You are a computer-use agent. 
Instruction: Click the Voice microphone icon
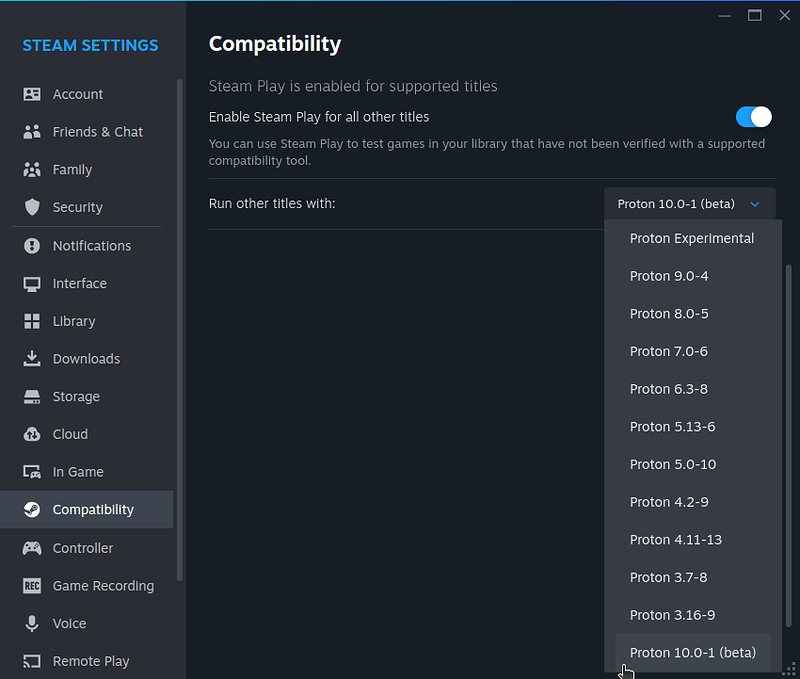click(x=32, y=623)
